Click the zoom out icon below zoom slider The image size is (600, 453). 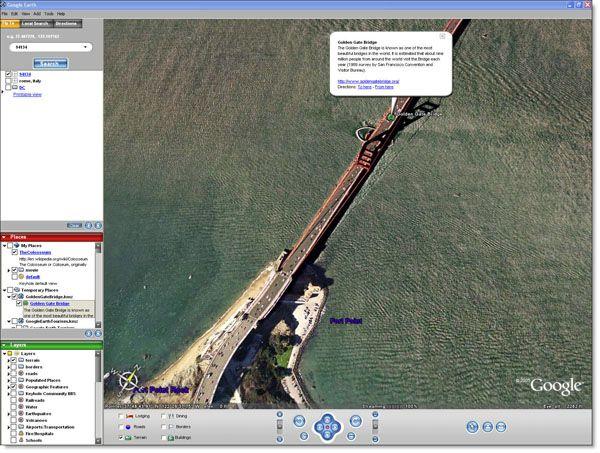coord(280,439)
